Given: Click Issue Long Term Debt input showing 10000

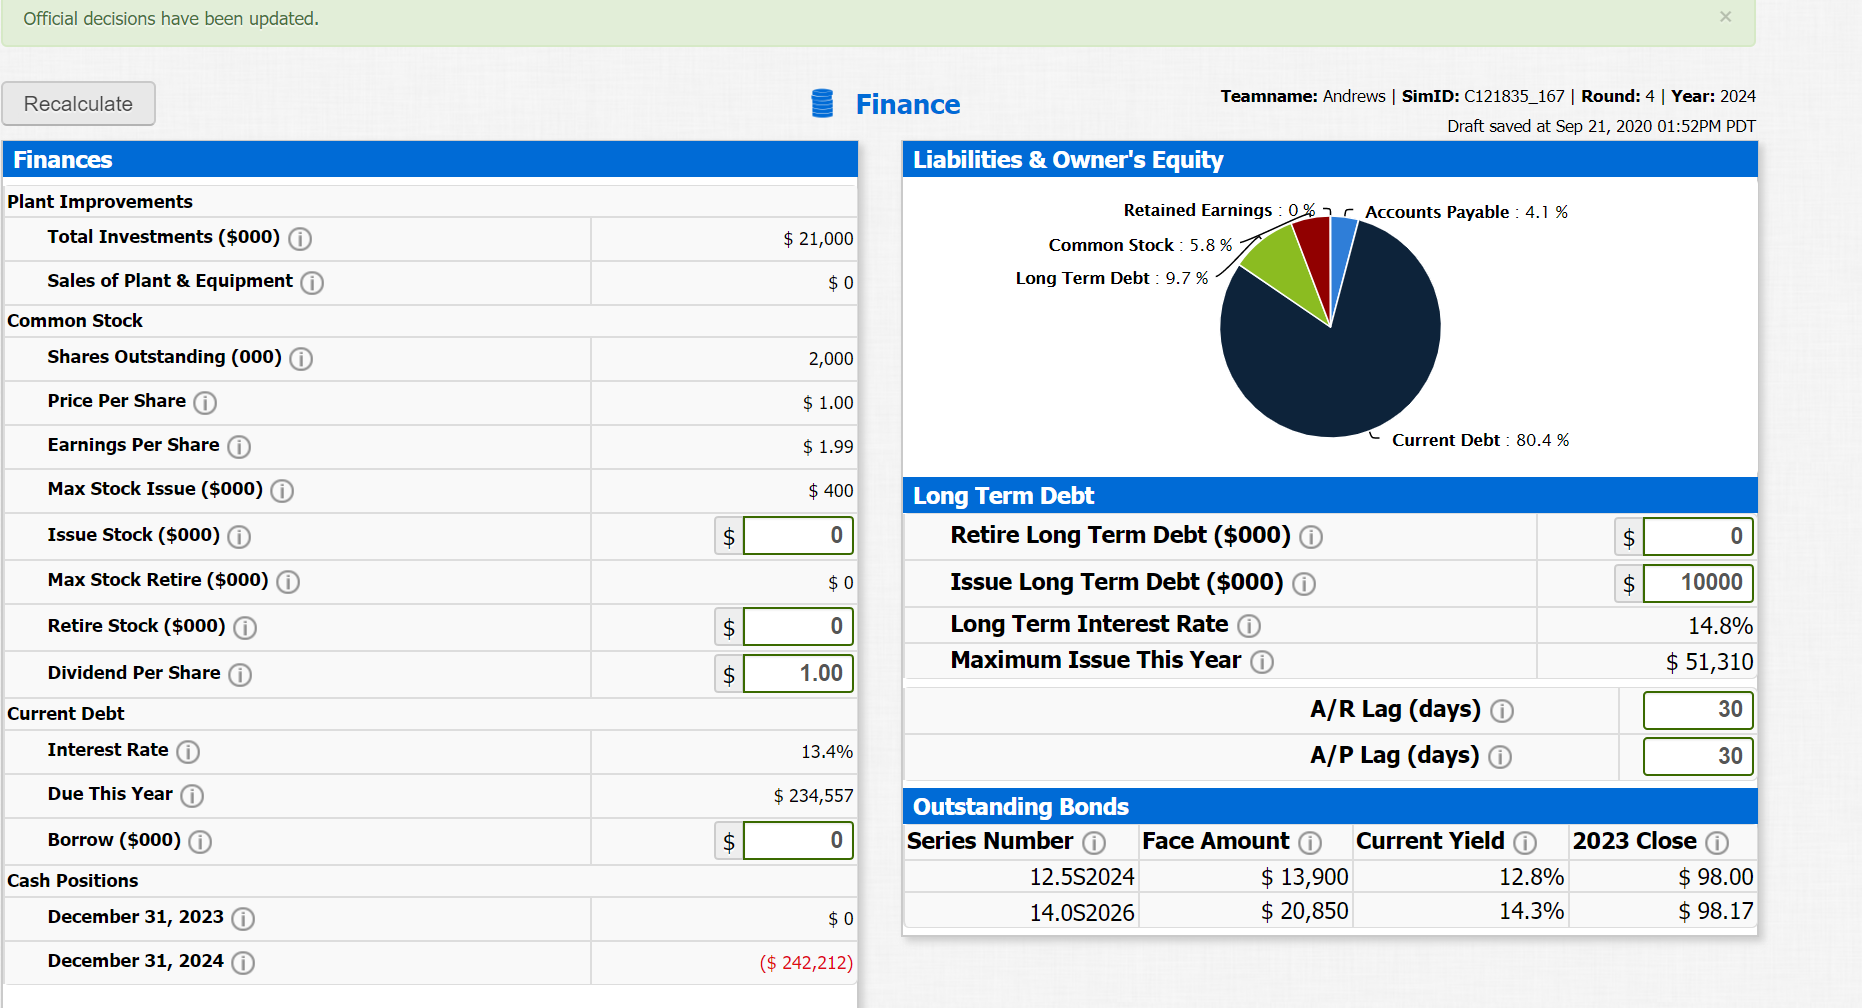Looking at the screenshot, I should pyautogui.click(x=1698, y=582).
